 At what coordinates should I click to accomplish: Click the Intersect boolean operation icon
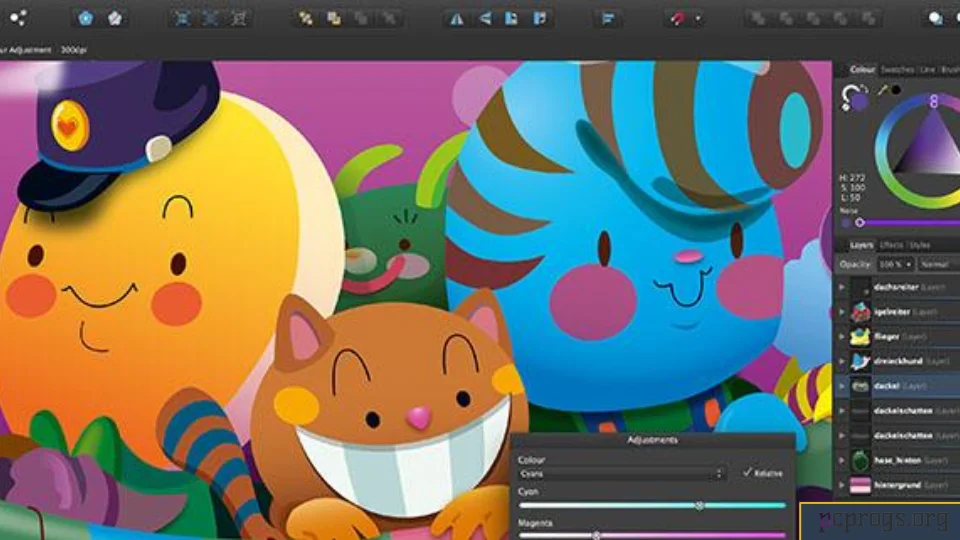814,18
